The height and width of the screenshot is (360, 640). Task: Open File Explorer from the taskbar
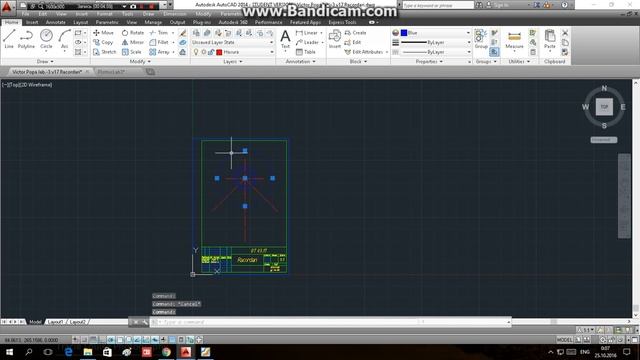(x=88, y=352)
